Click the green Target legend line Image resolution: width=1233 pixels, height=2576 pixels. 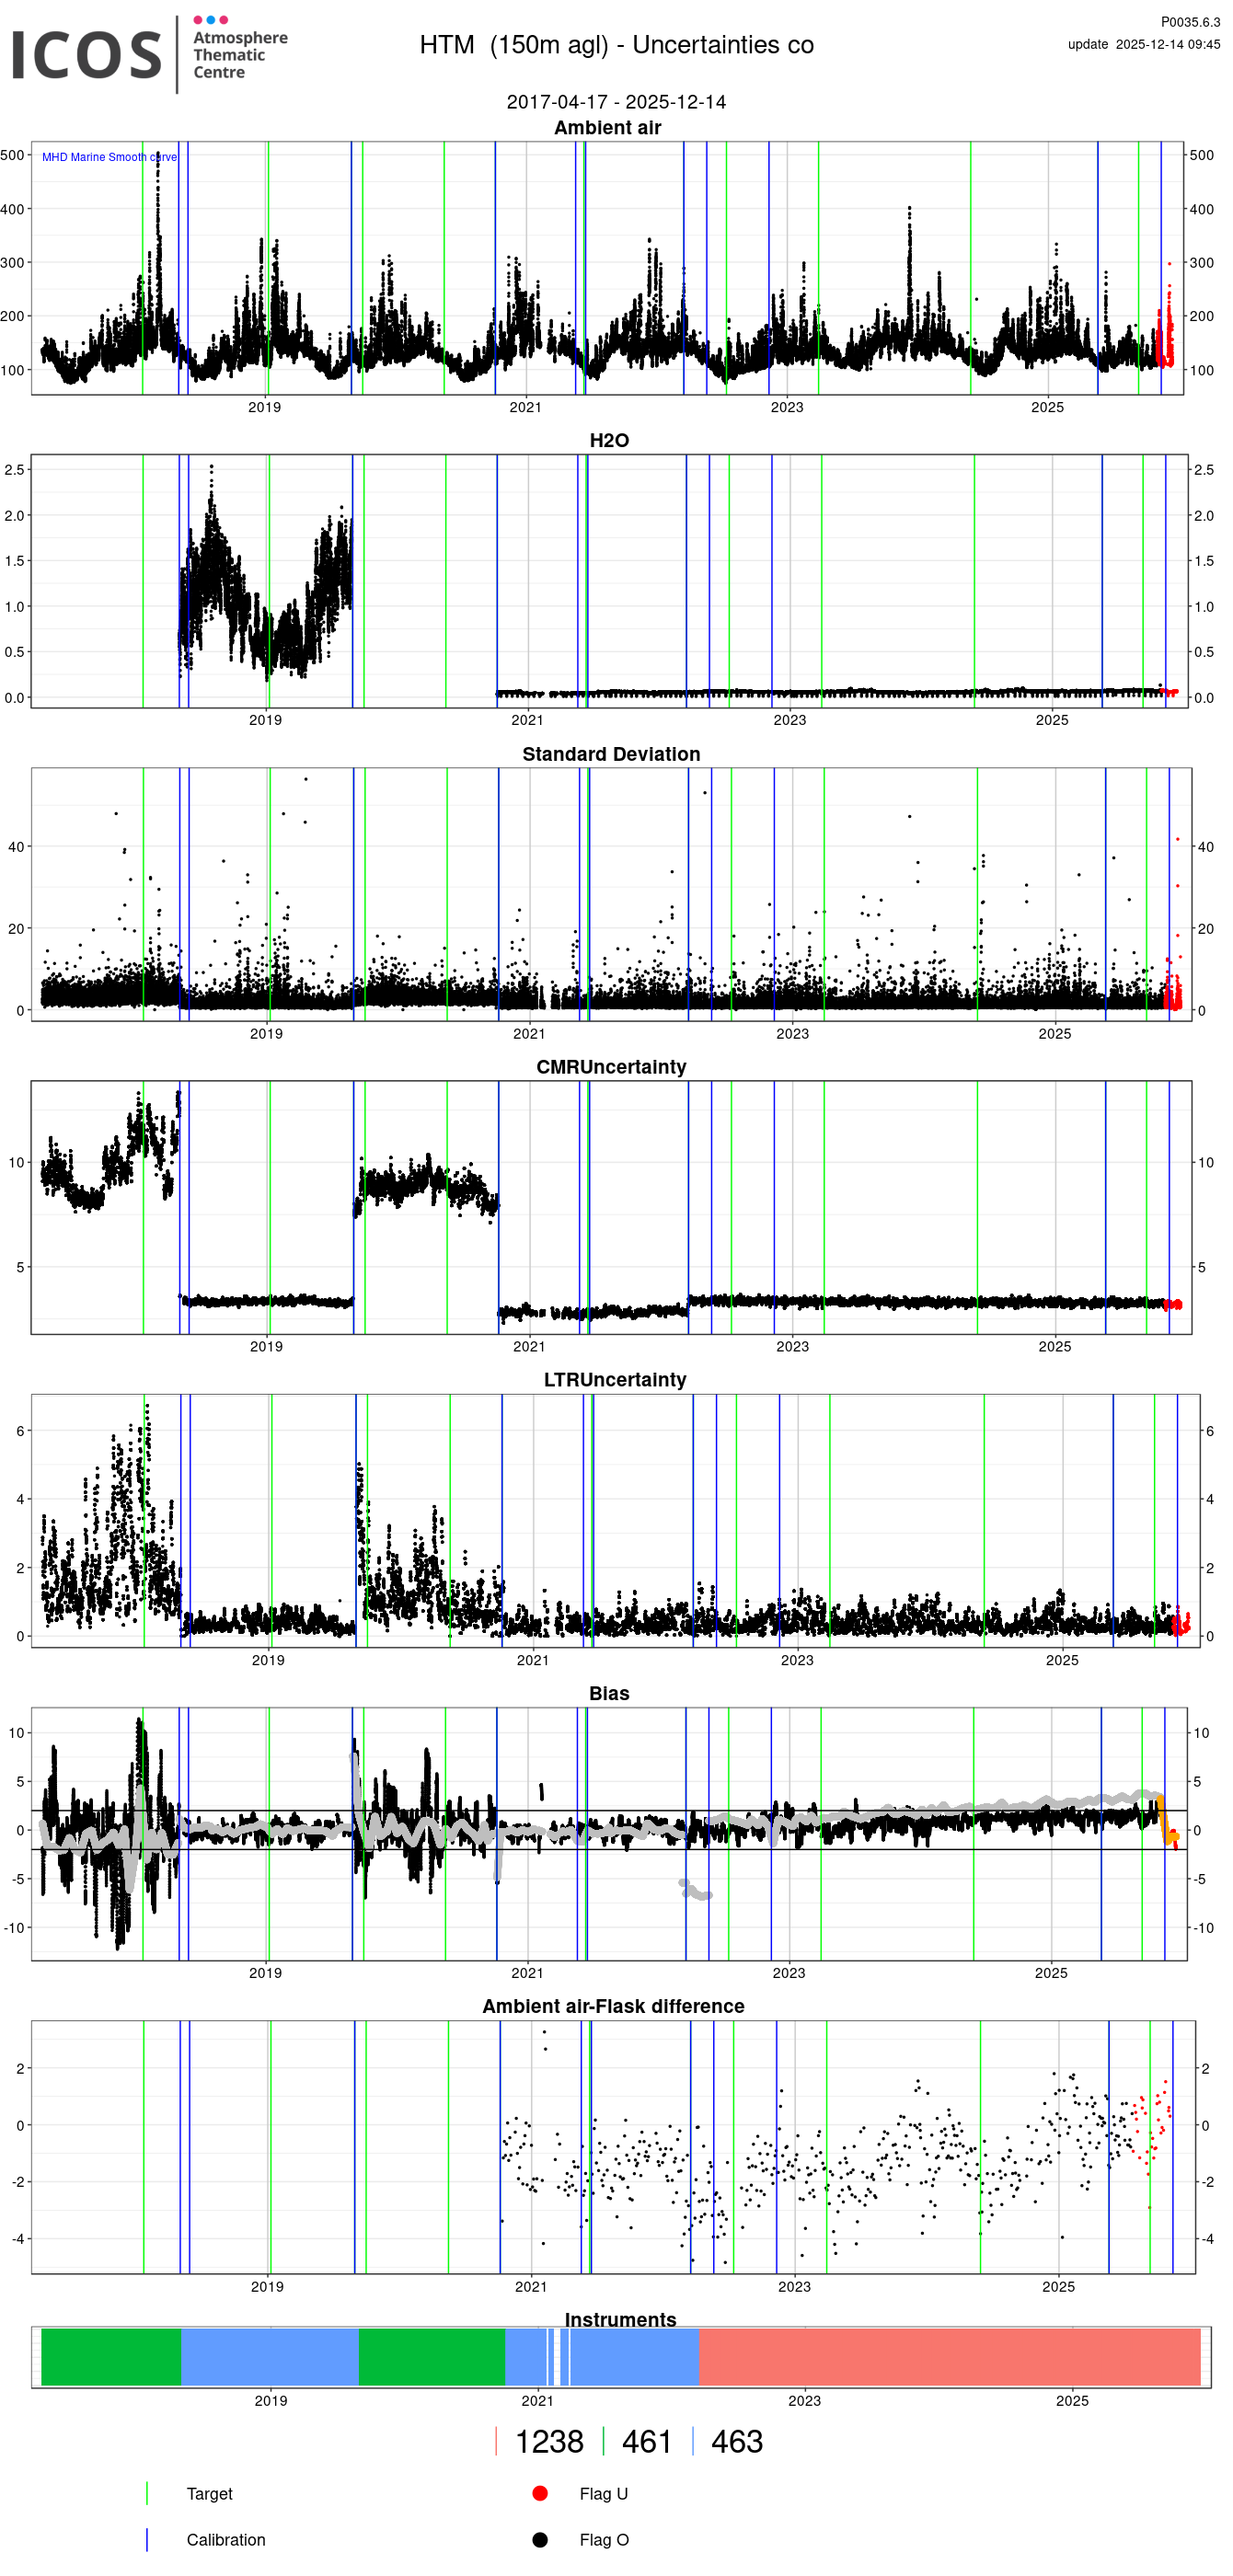click(147, 2493)
